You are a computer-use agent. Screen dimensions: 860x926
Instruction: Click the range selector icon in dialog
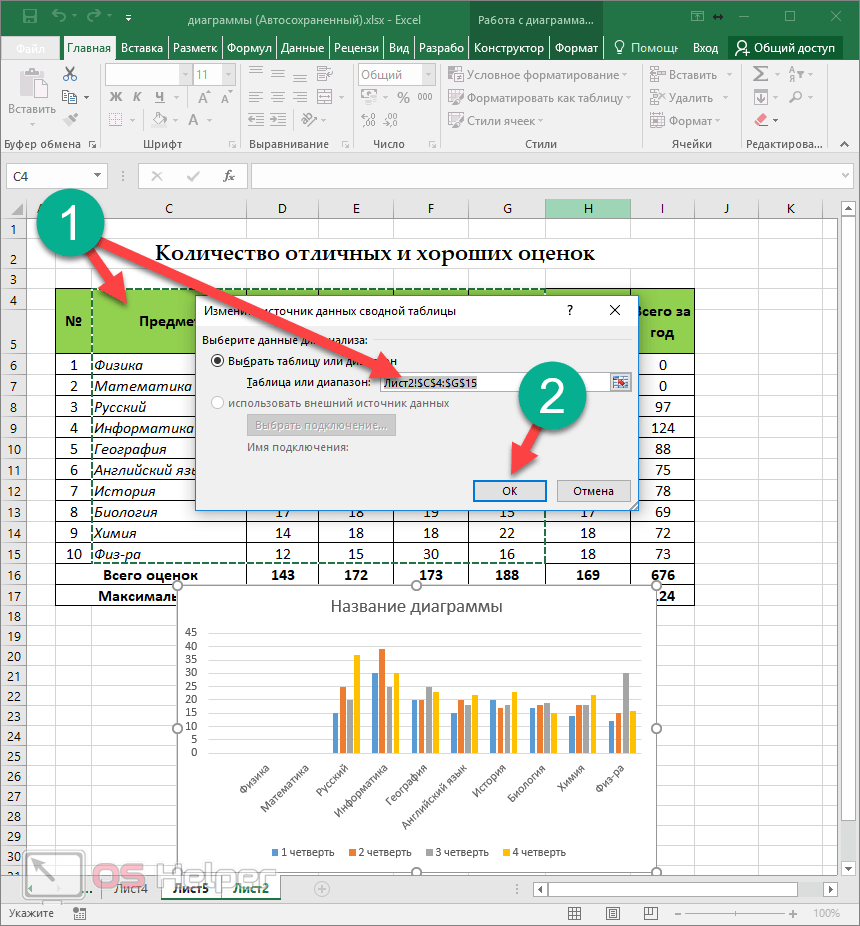[621, 382]
